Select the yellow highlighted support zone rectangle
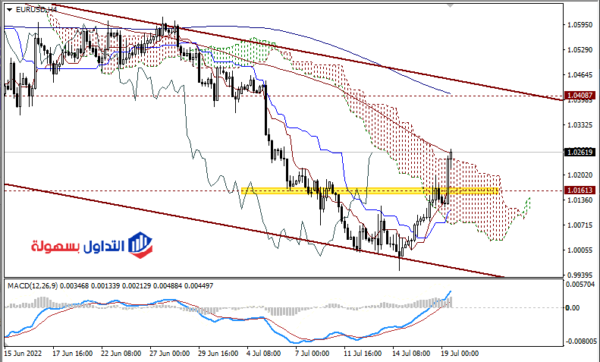This screenshot has height=362, width=600. point(370,191)
